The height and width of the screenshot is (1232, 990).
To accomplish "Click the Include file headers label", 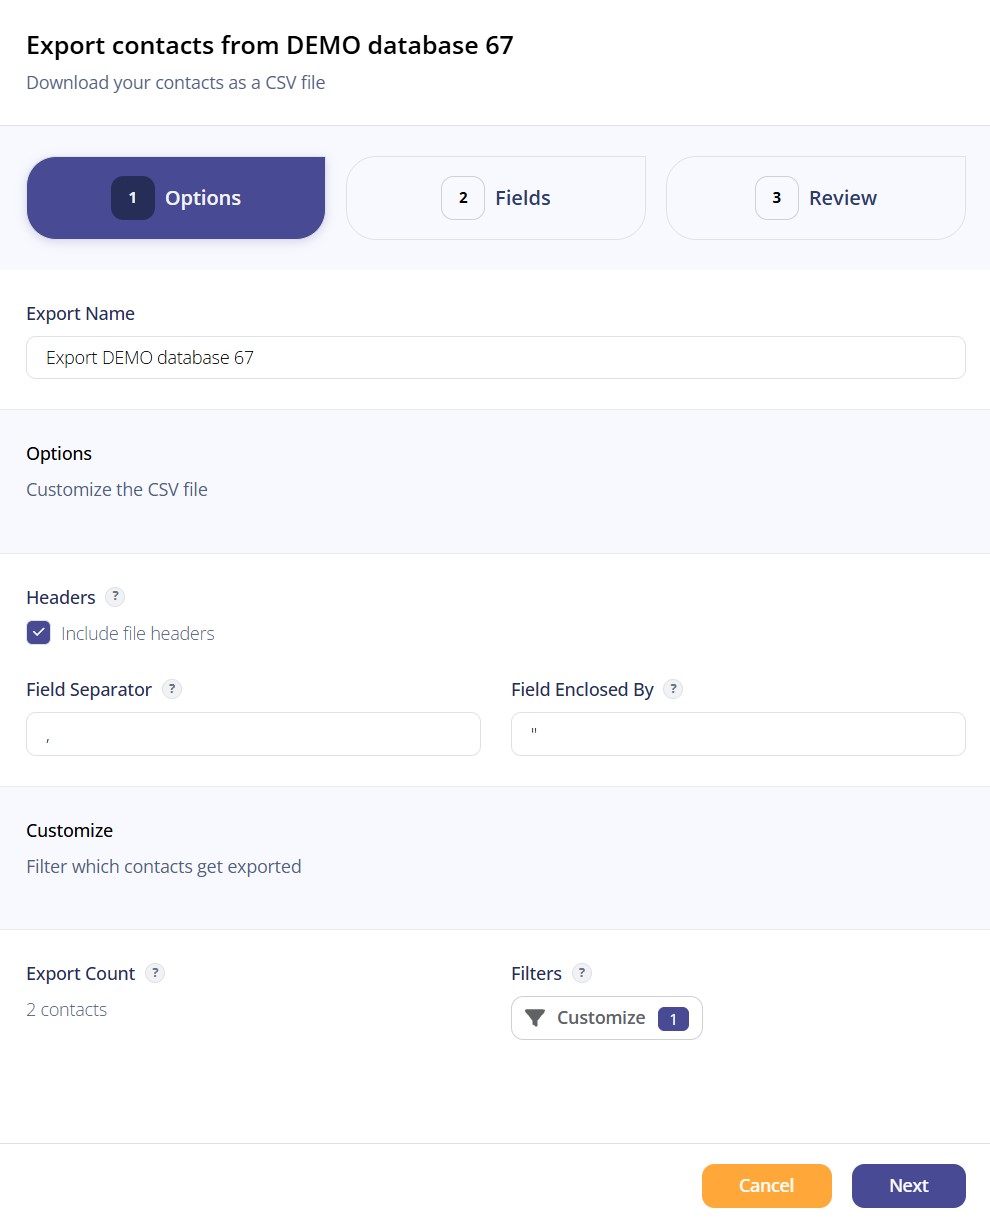I will [x=138, y=633].
